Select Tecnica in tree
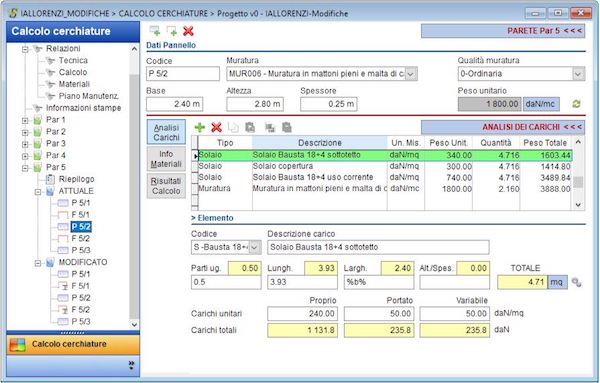The height and width of the screenshot is (383, 600). click(73, 60)
